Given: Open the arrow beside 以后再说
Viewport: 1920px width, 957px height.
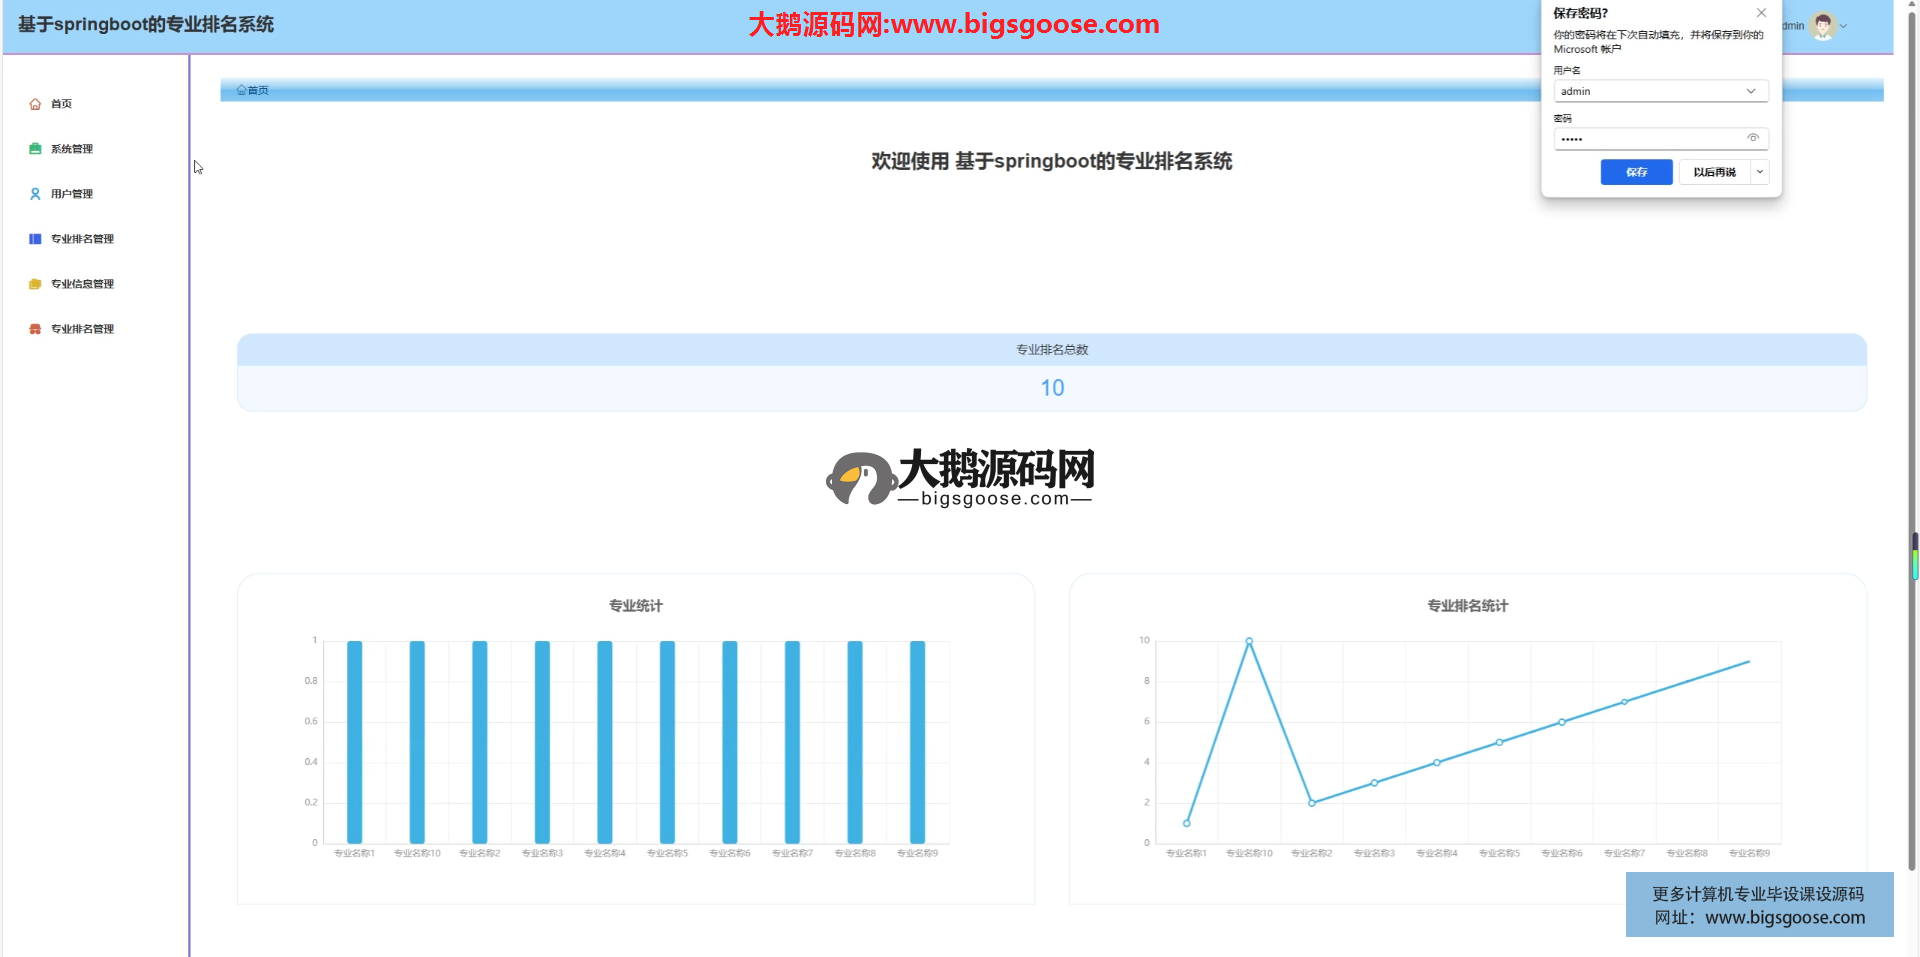Looking at the screenshot, I should (1760, 172).
